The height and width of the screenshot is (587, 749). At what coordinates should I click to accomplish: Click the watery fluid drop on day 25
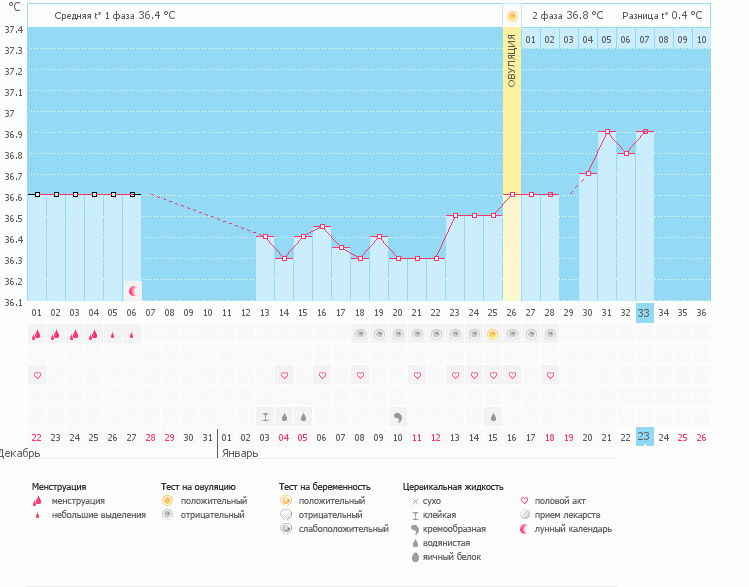(492, 416)
